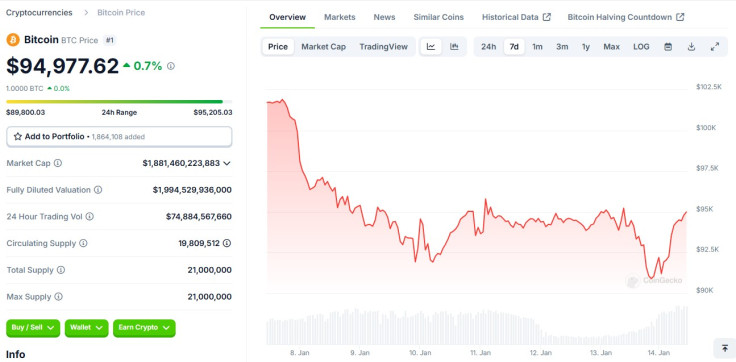Set chart range to Max
The width and height of the screenshot is (736, 362).
[x=612, y=46]
